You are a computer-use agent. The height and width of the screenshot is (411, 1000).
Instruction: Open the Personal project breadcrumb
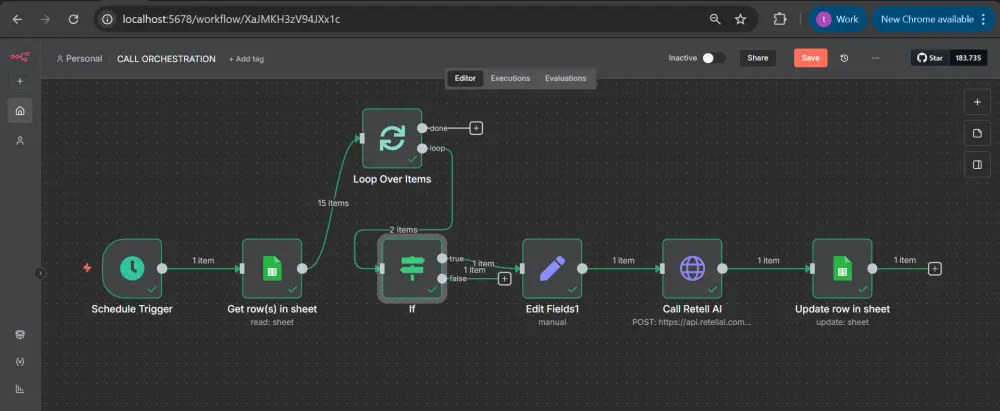(79, 59)
